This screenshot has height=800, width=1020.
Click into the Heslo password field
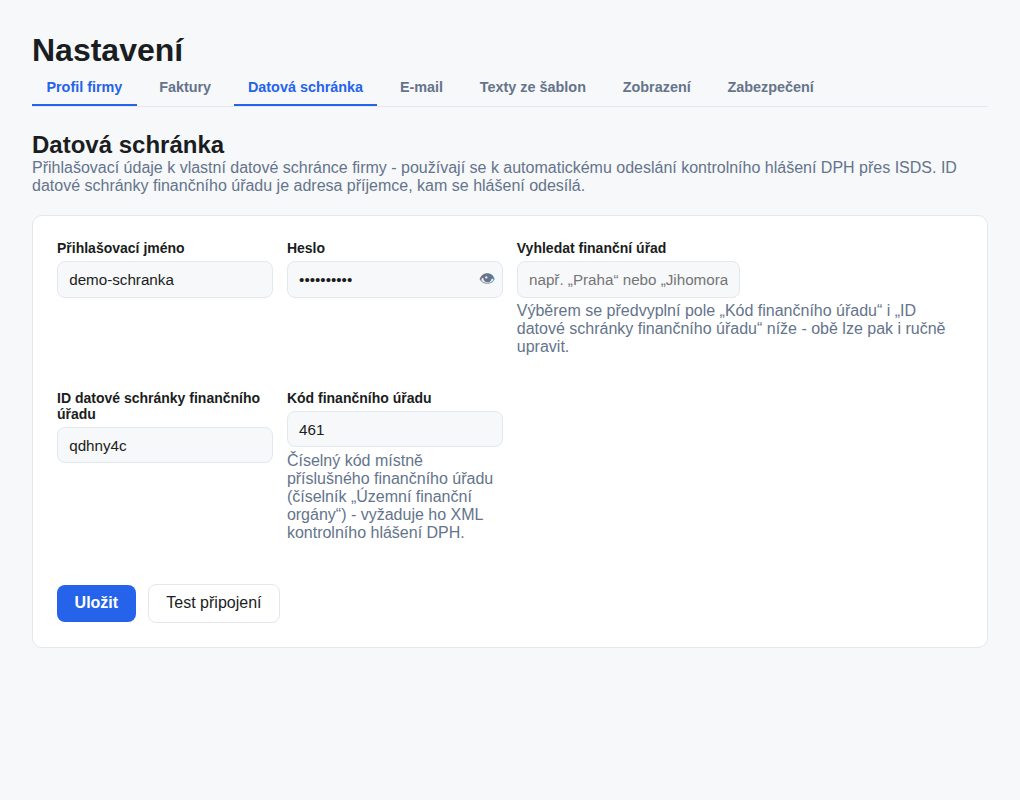395,280
